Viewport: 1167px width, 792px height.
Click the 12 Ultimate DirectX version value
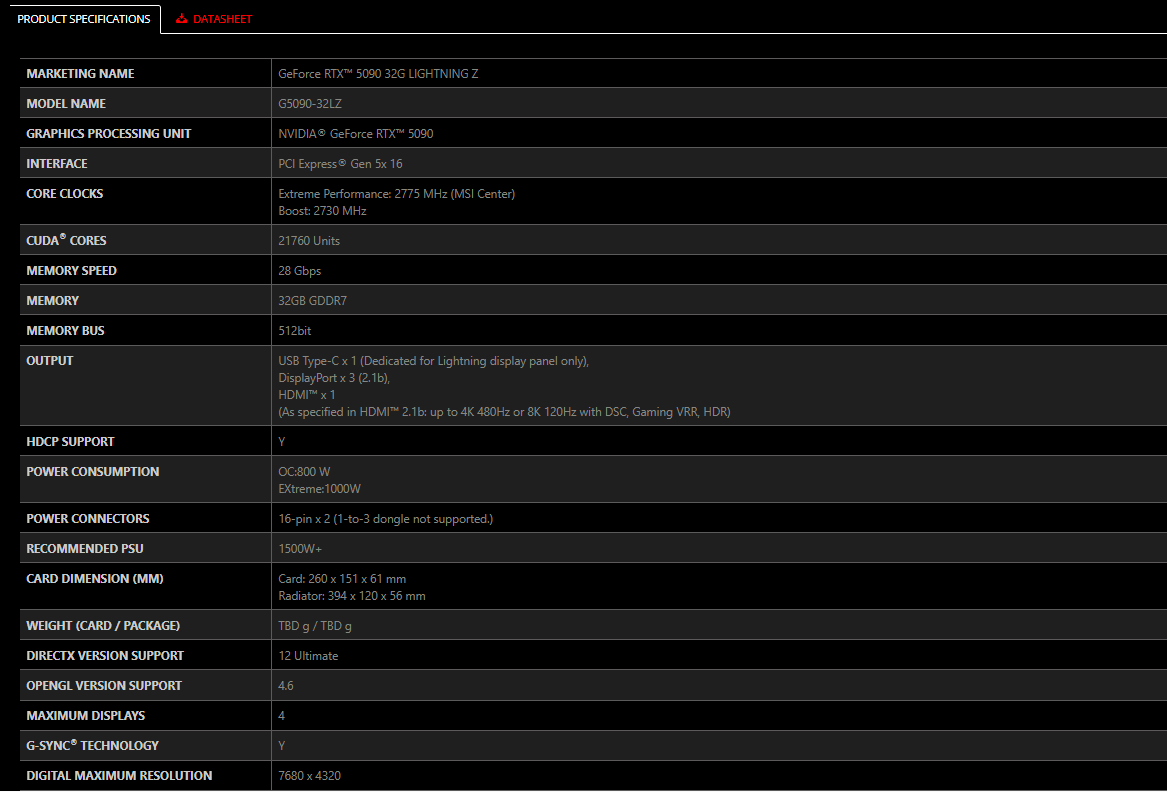(x=308, y=656)
